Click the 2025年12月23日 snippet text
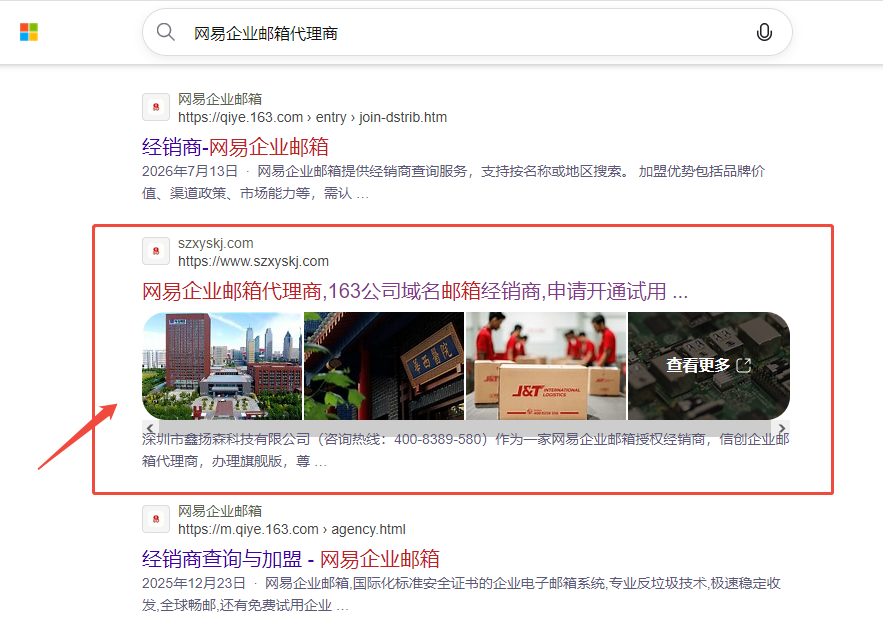 461,594
